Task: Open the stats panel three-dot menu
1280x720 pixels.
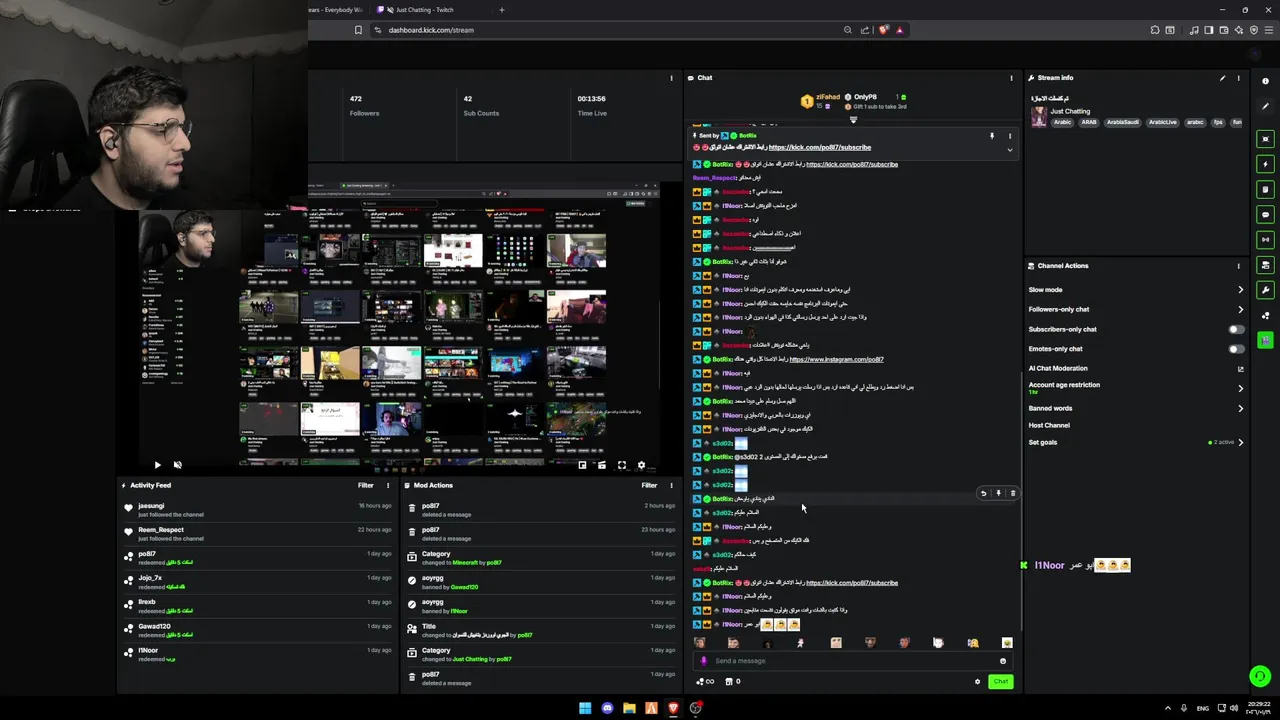Action: (x=671, y=78)
